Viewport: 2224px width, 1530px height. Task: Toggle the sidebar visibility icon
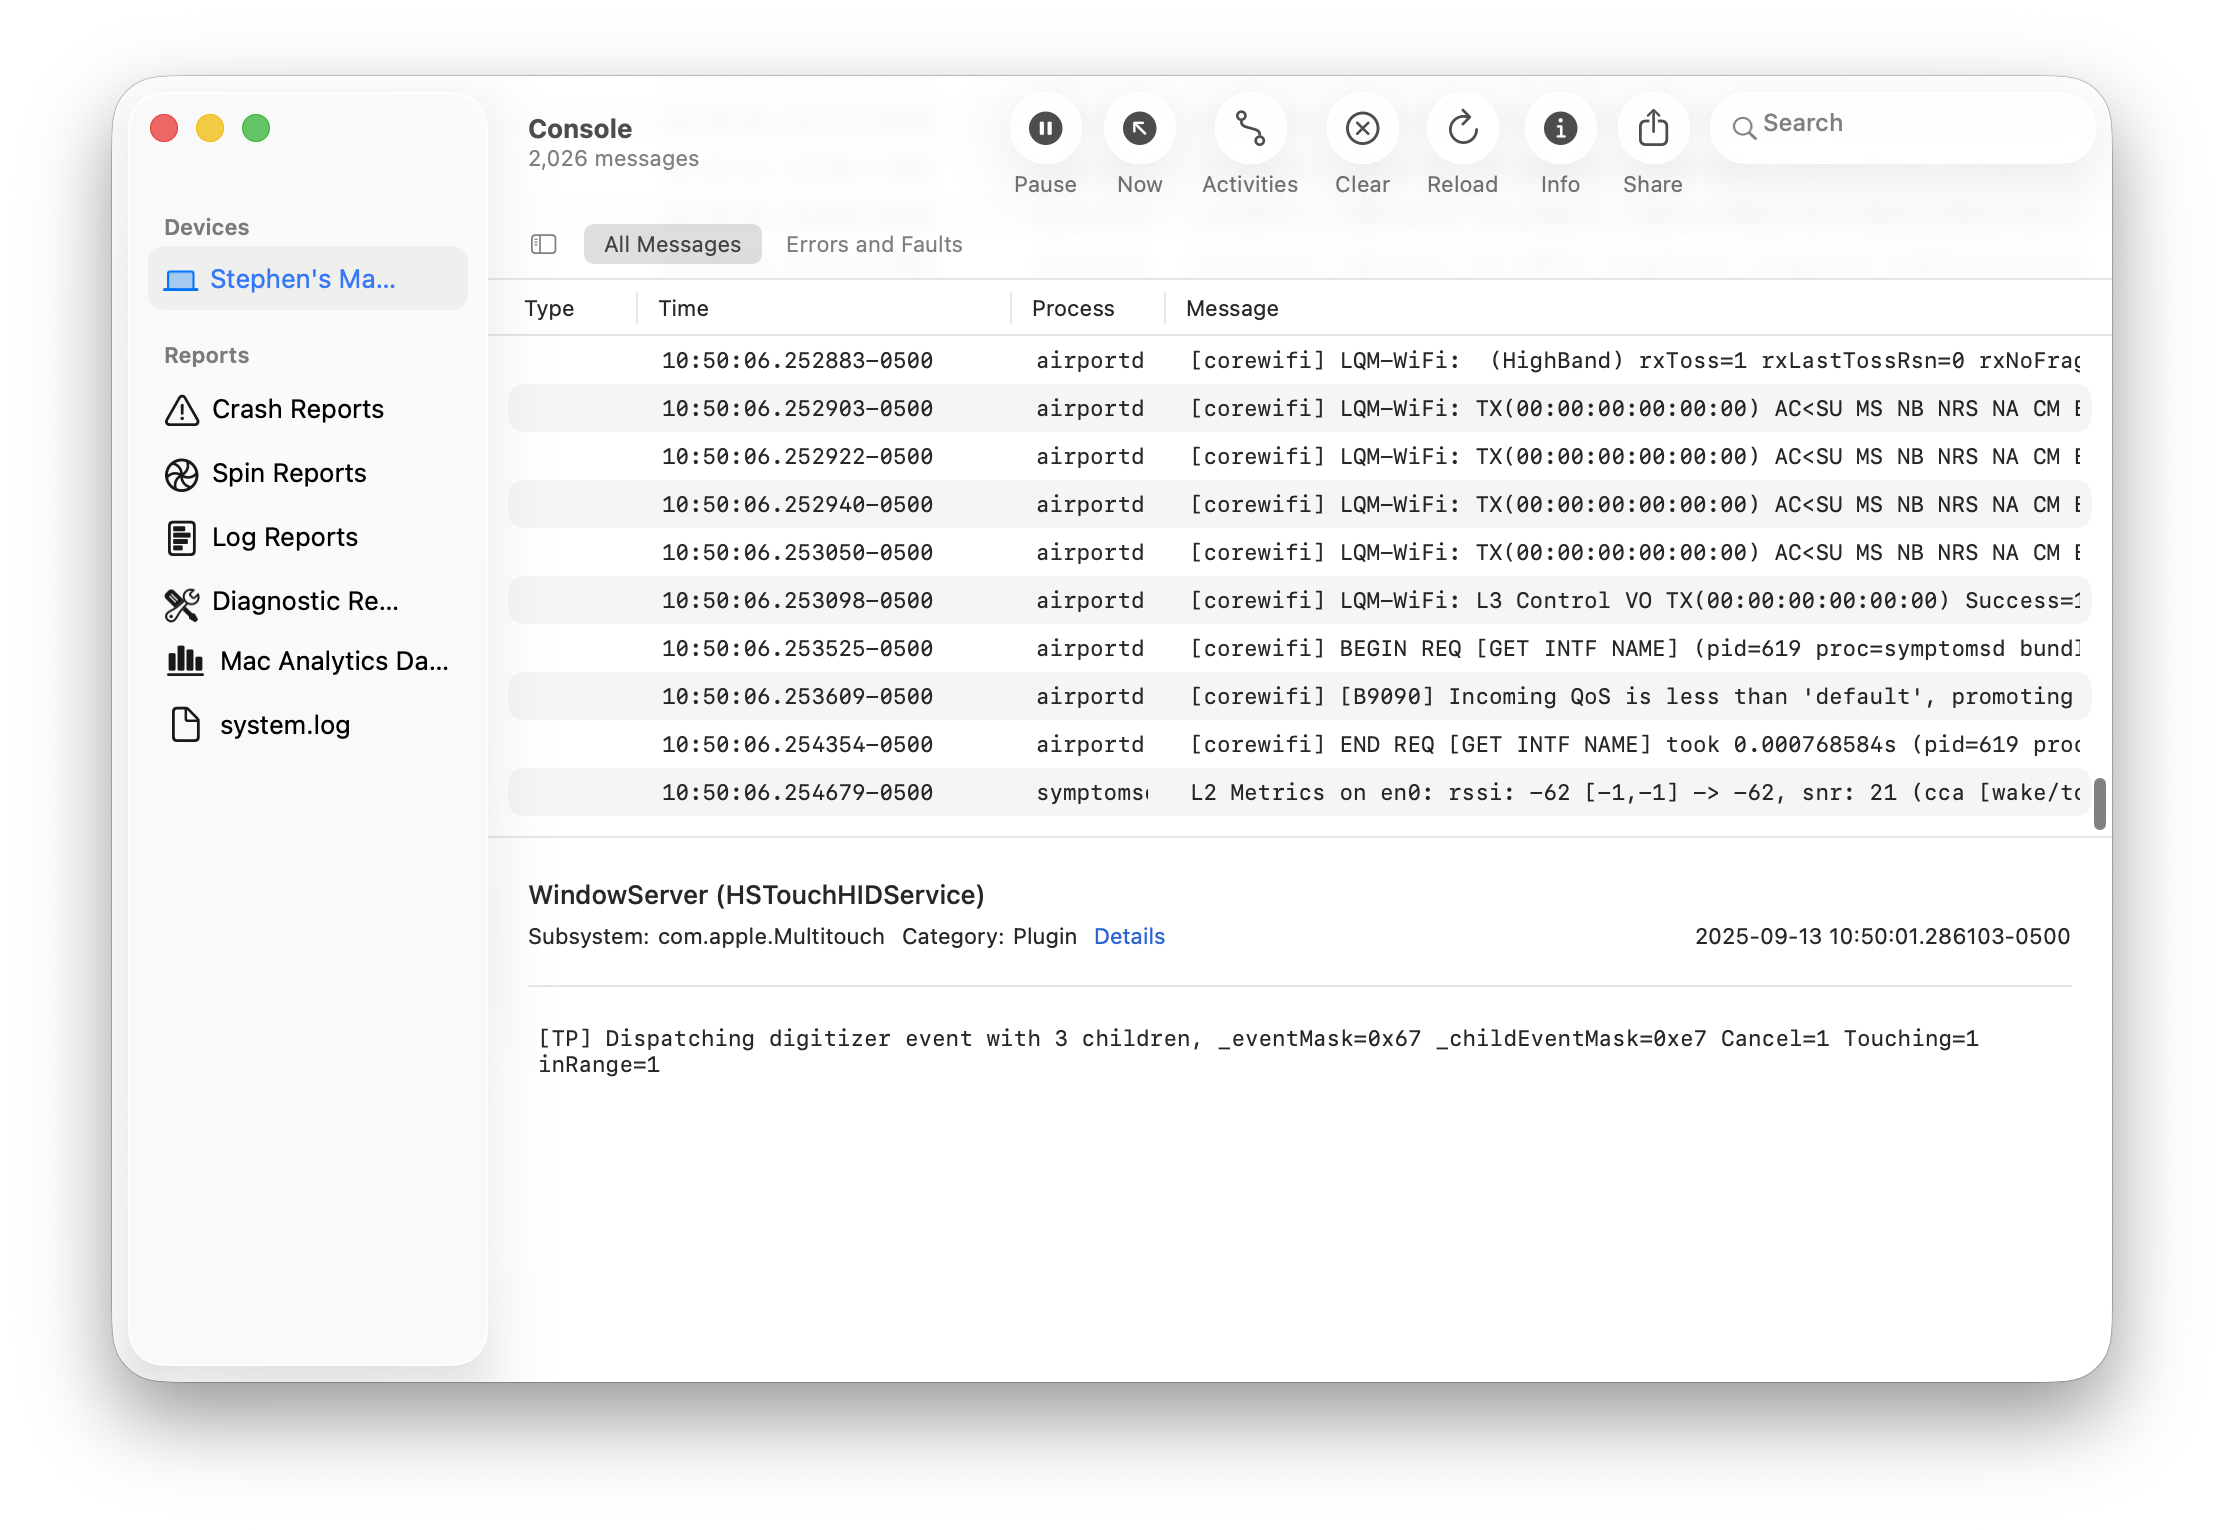point(543,244)
